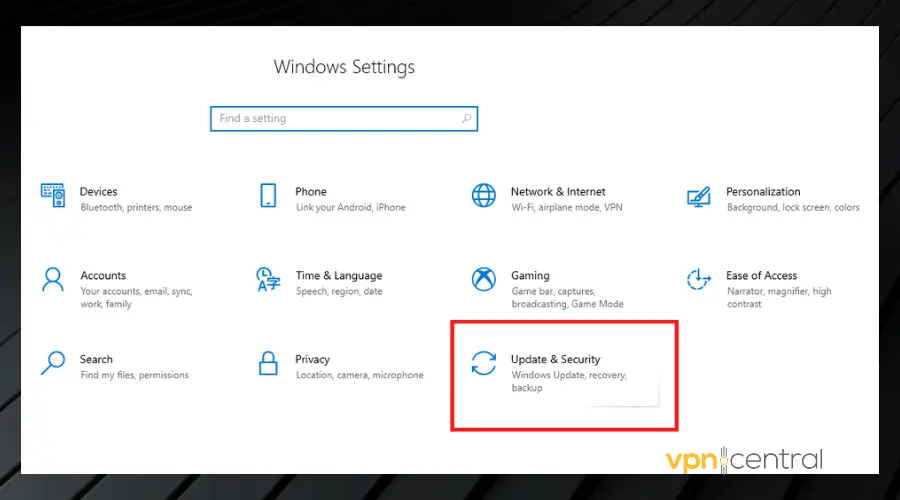This screenshot has height=500, width=900.
Task: Open Personalization settings label
Action: 763,192
